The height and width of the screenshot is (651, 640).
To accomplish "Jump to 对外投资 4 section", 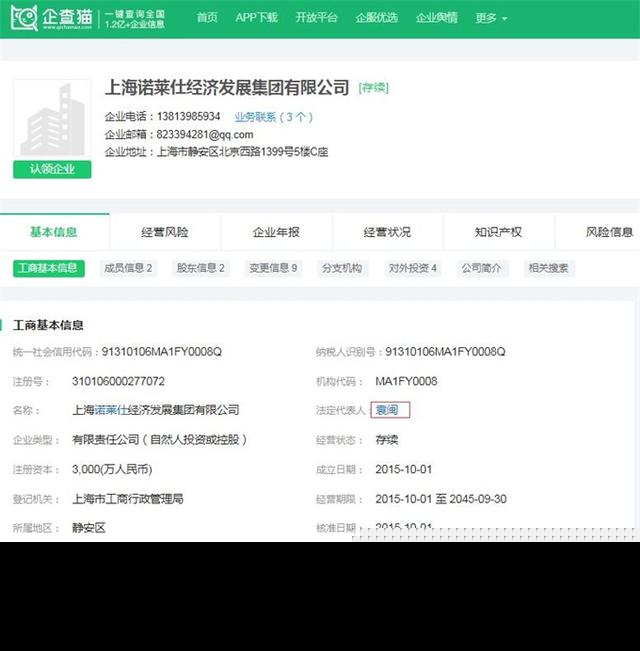I will tap(413, 268).
